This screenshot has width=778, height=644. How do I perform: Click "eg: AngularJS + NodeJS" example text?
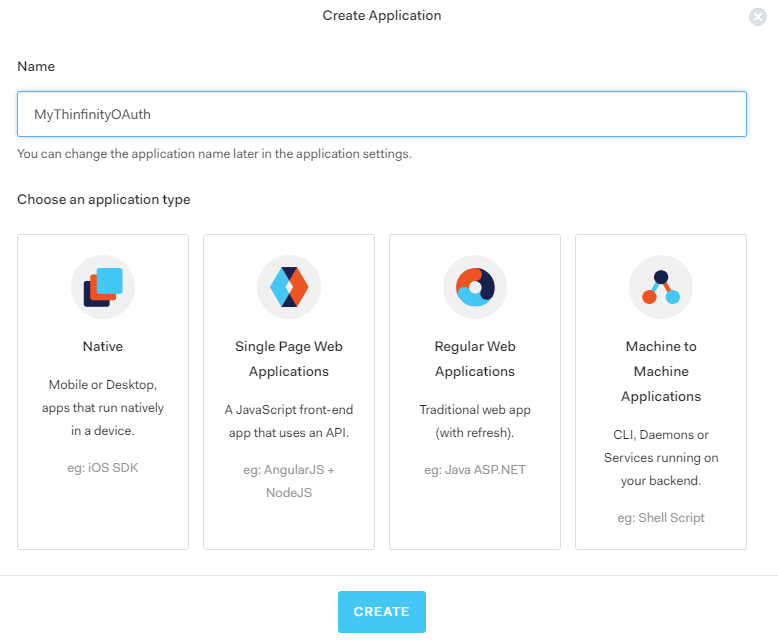click(289, 481)
